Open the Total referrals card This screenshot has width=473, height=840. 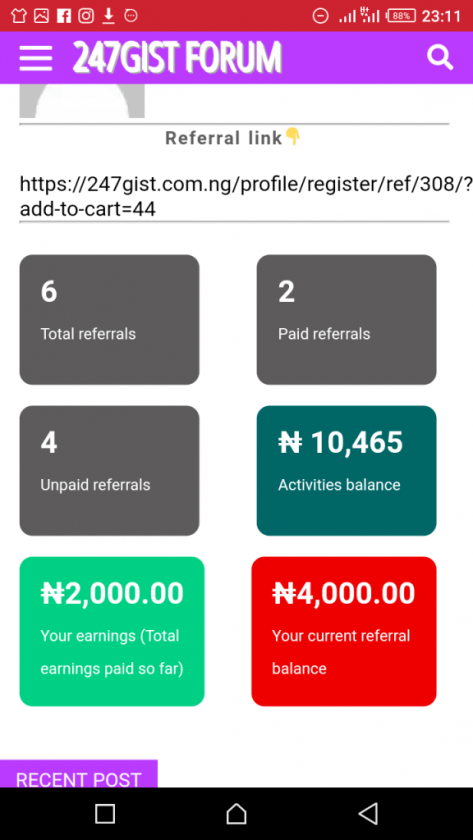coord(109,319)
